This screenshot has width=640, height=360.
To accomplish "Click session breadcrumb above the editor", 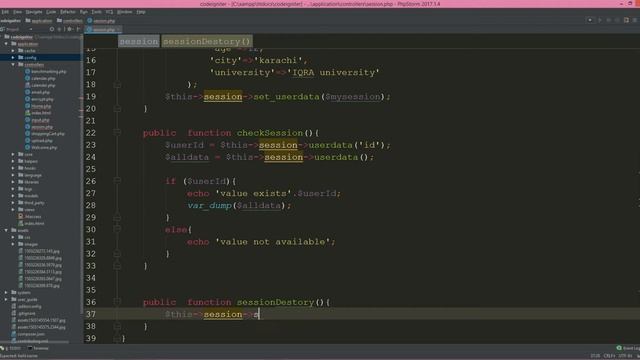I will 139,41.
